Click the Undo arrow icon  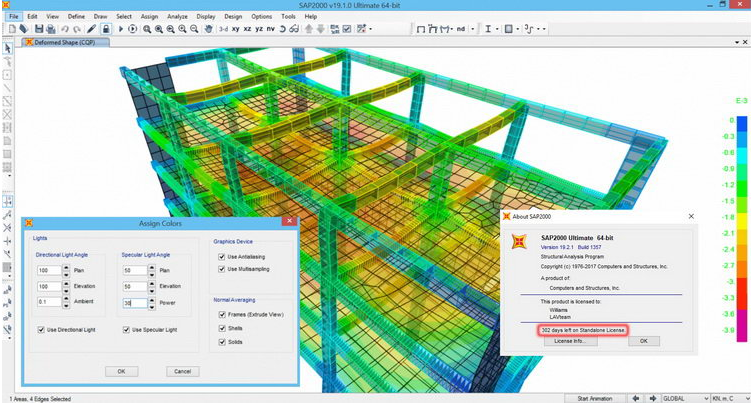(x=65, y=29)
